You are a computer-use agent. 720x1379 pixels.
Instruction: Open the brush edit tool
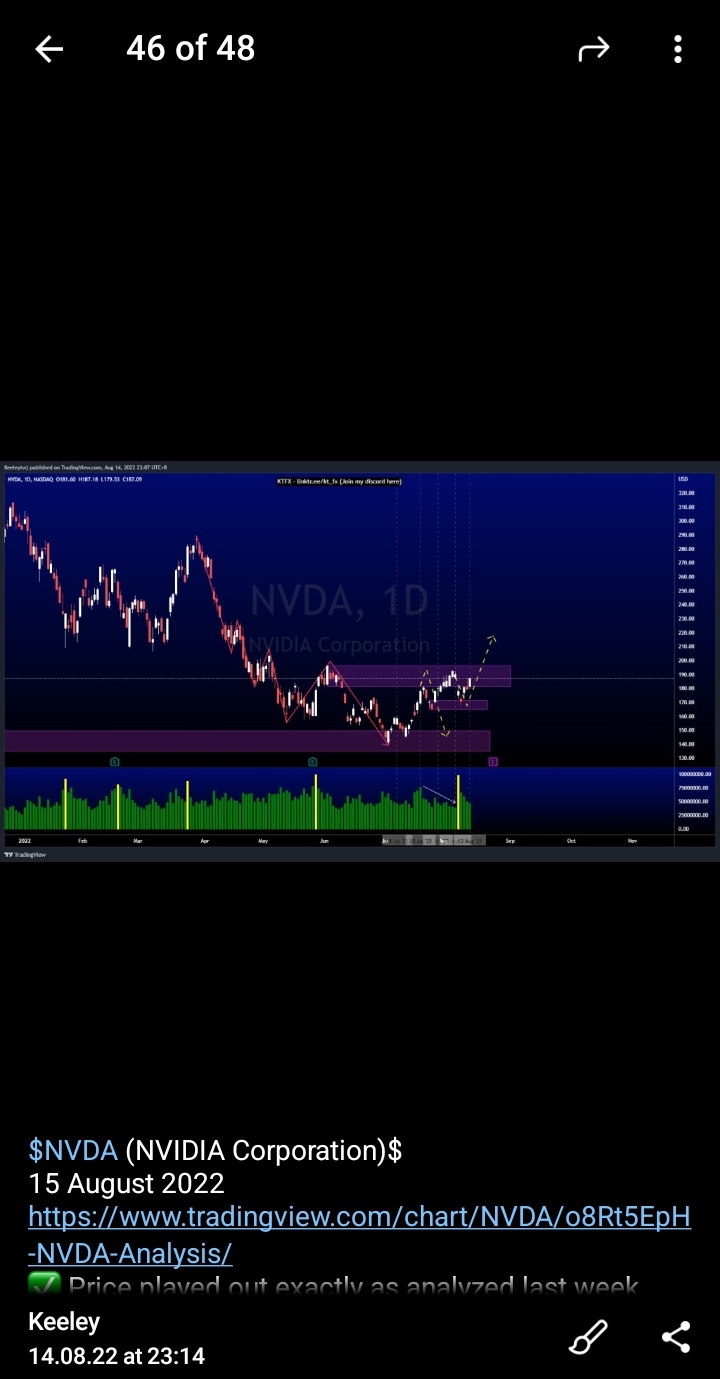point(588,1337)
